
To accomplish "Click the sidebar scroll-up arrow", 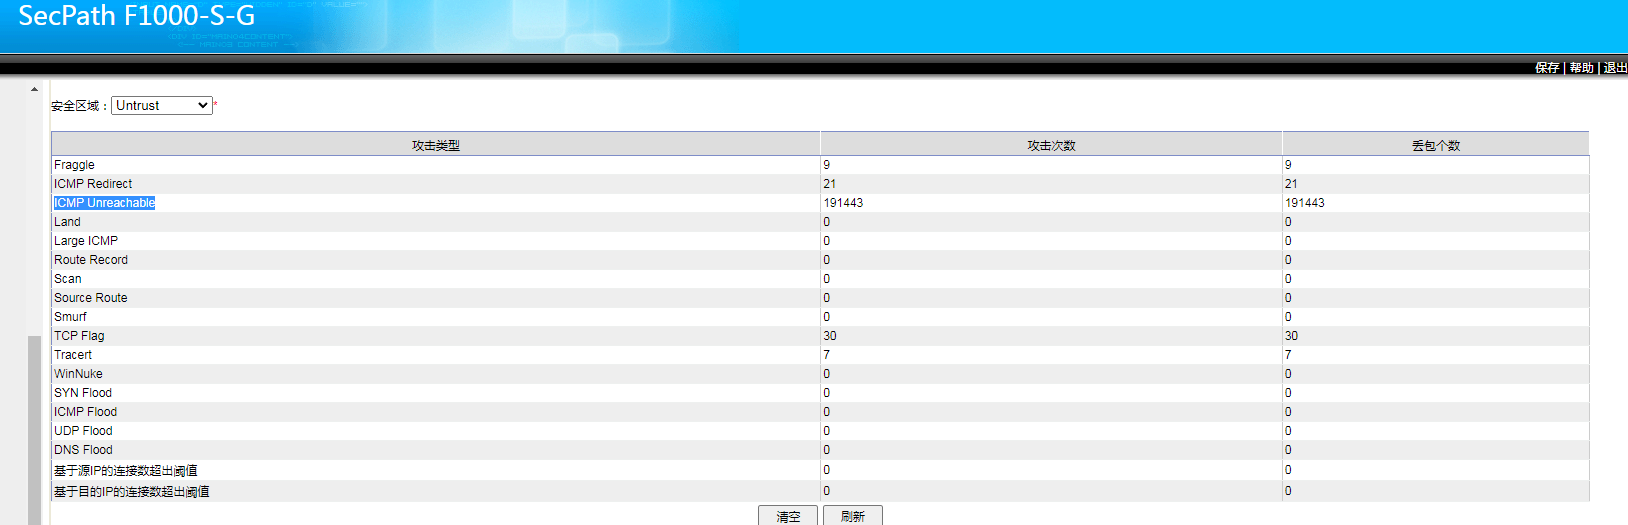I will 34,89.
